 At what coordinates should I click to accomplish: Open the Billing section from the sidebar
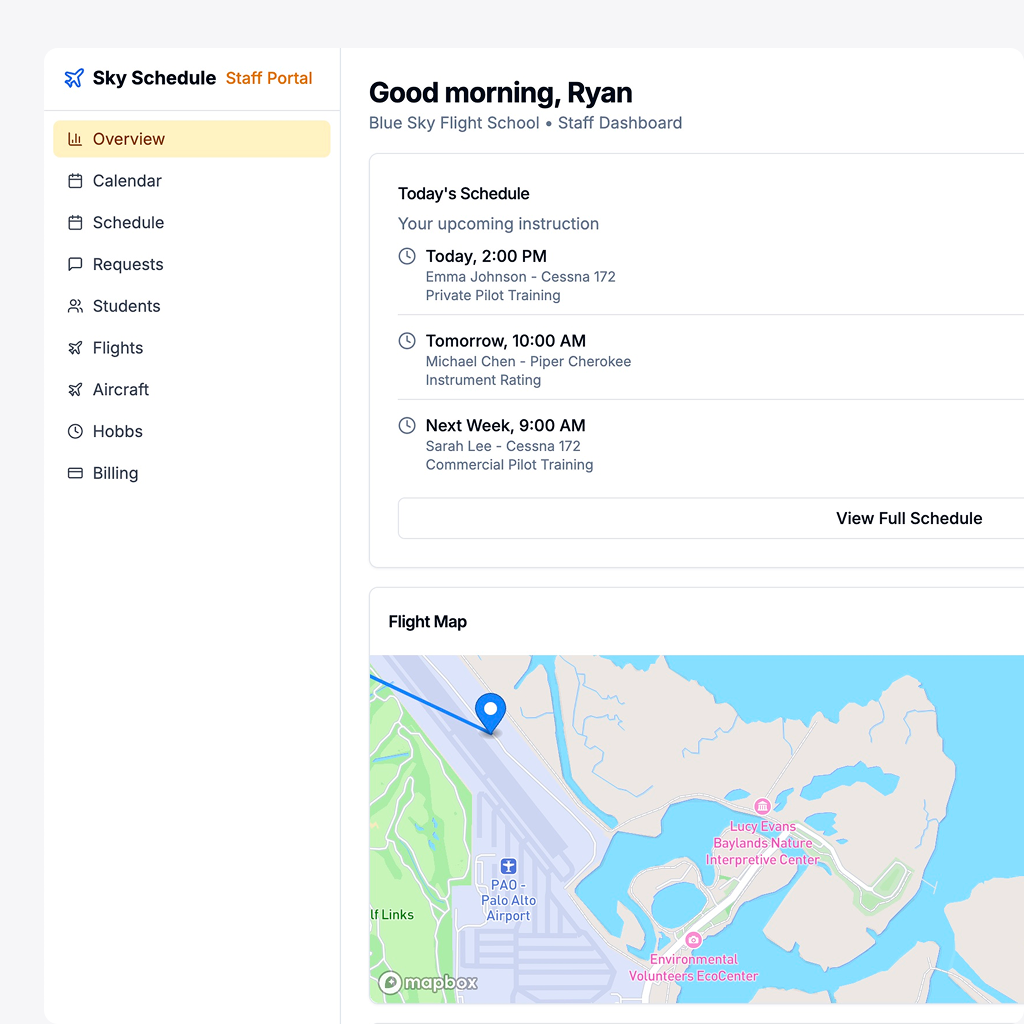coord(115,473)
